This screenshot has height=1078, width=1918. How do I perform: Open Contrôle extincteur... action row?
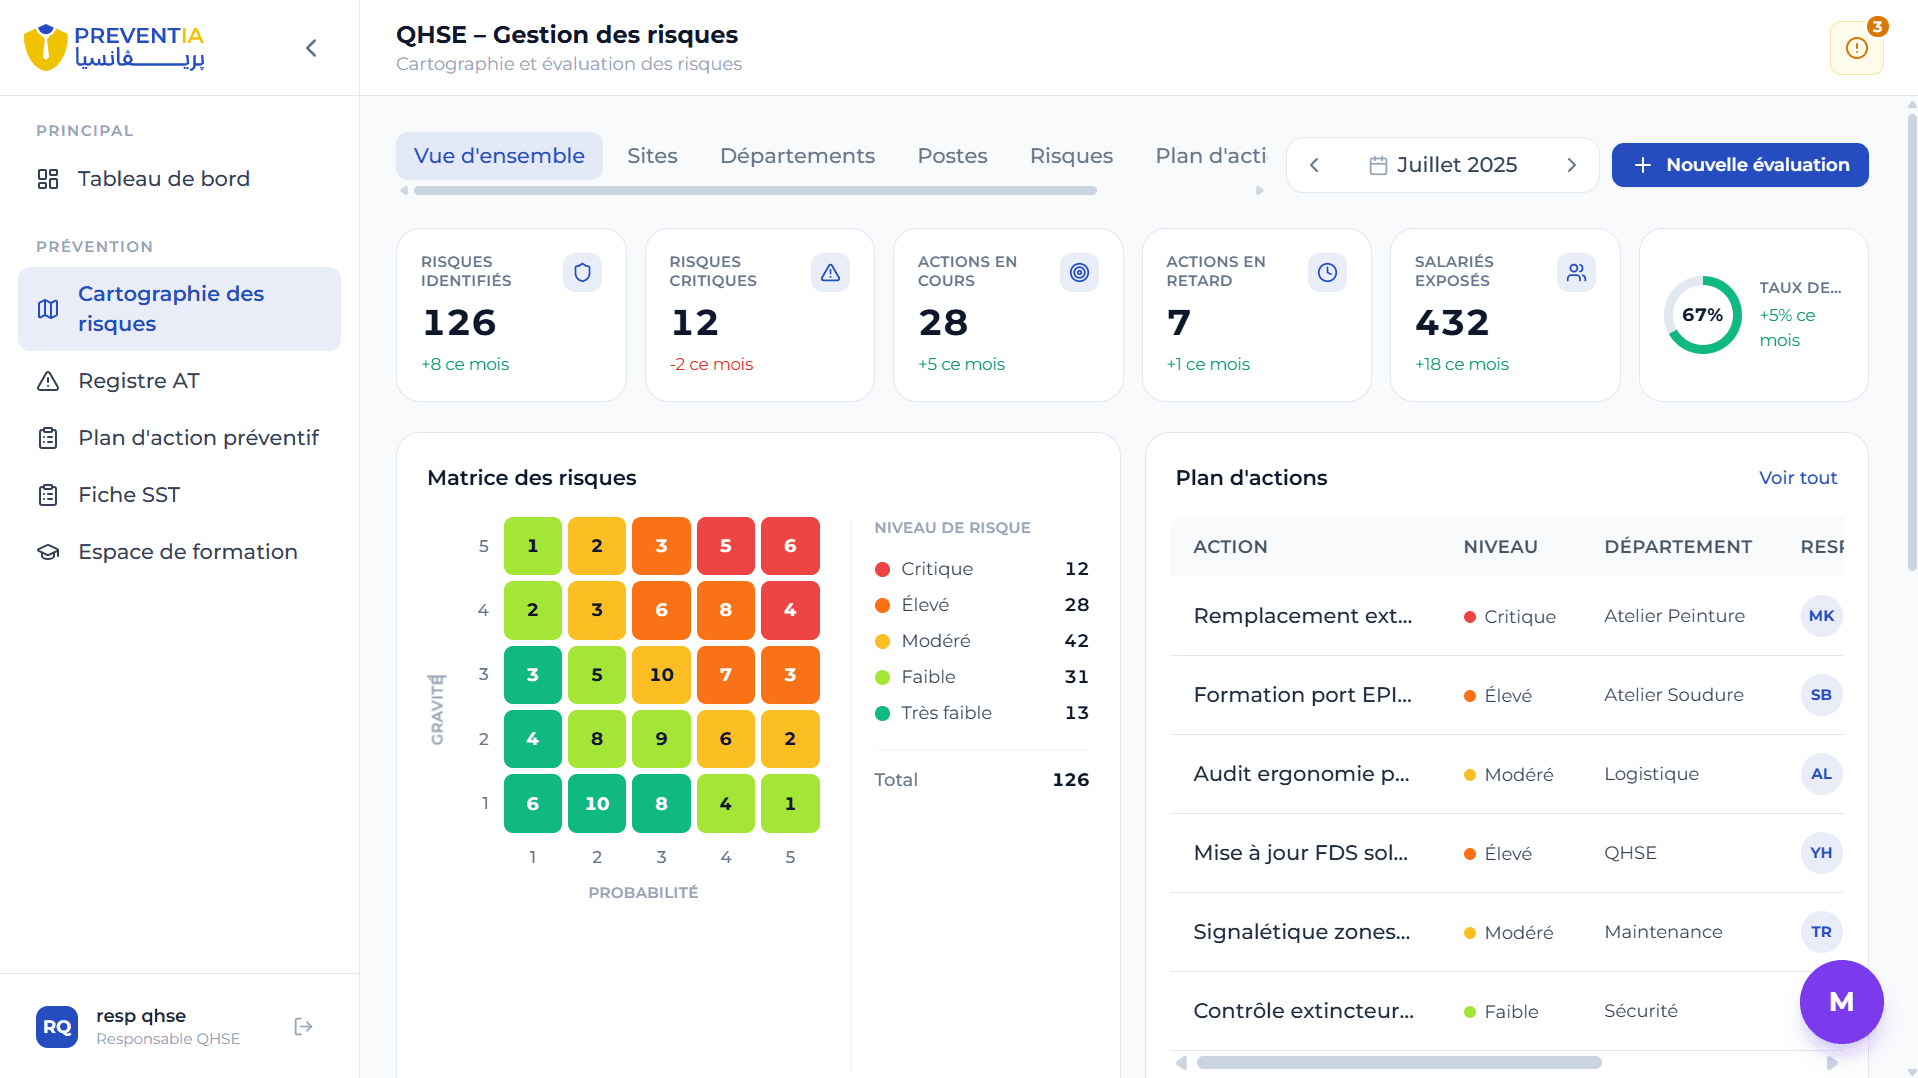click(1506, 1011)
